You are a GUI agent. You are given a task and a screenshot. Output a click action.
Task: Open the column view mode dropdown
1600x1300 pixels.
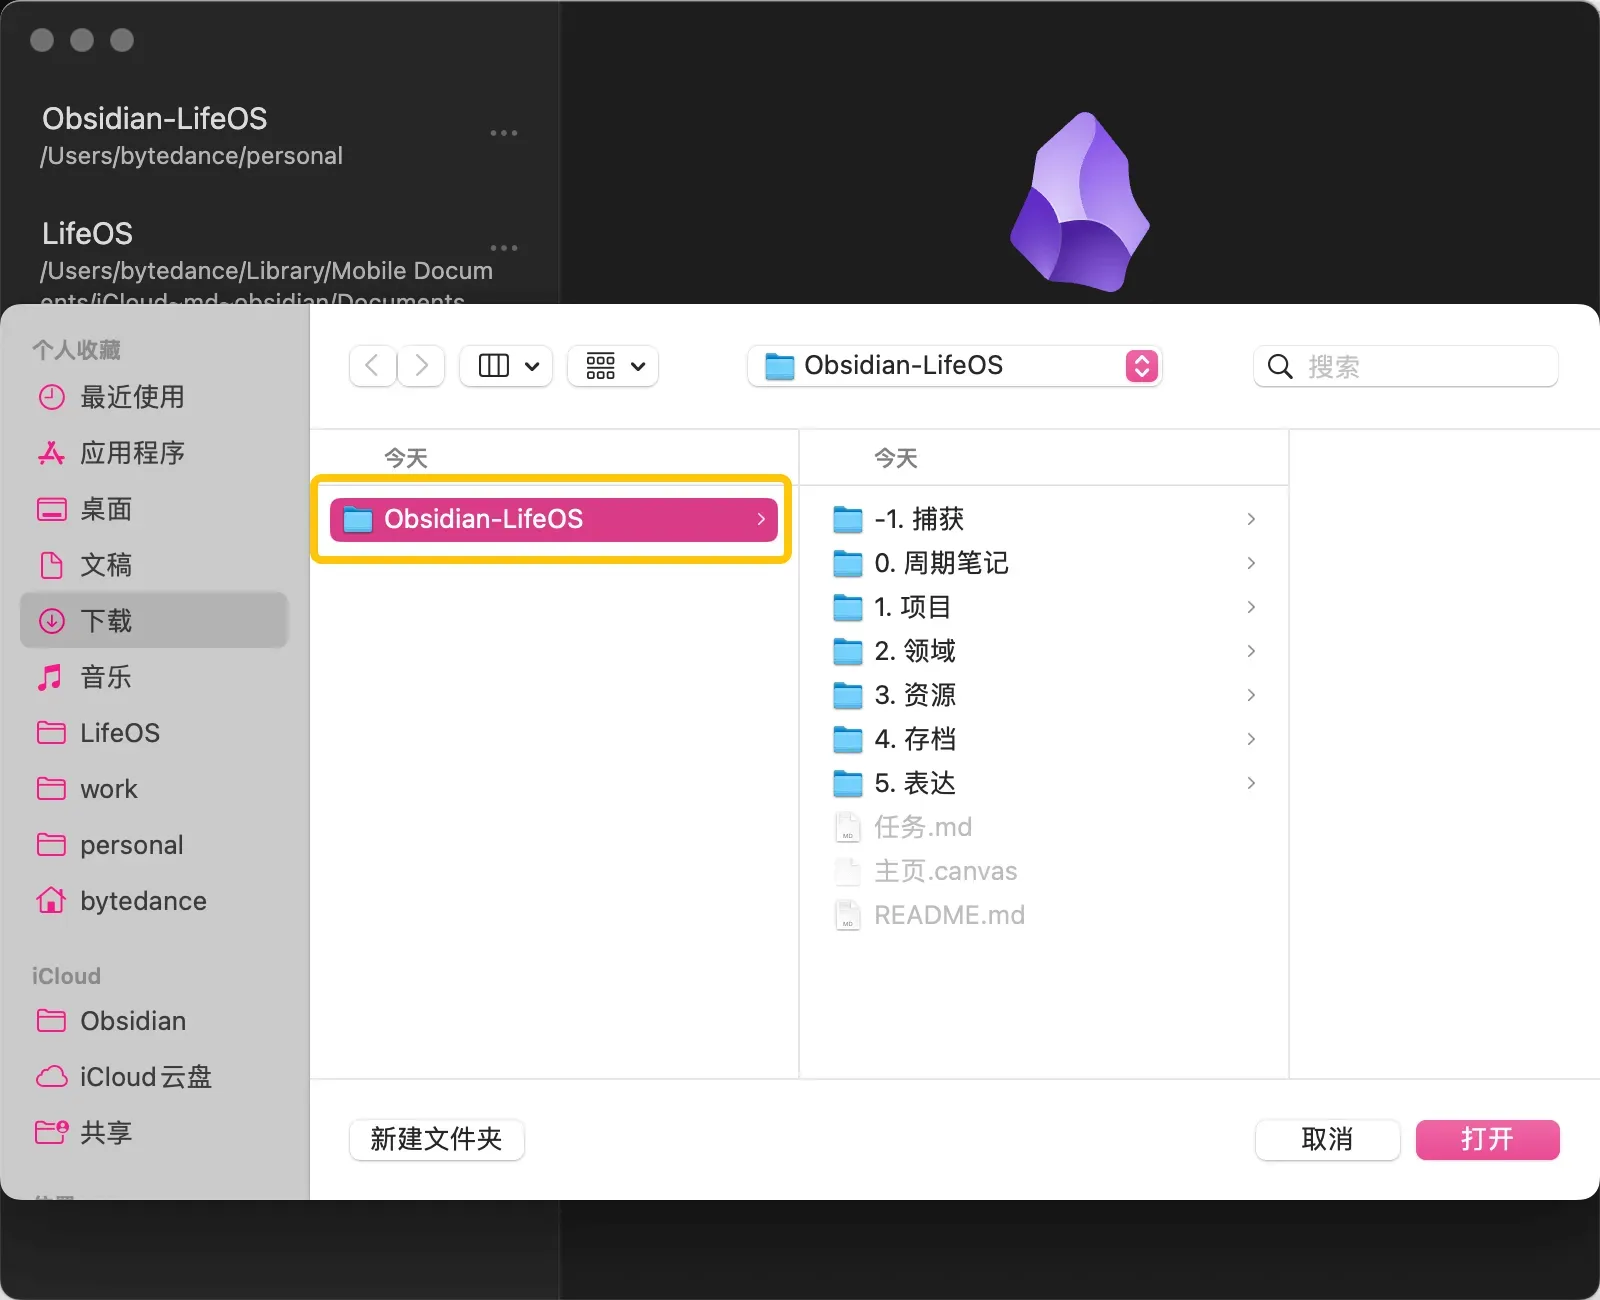507,366
